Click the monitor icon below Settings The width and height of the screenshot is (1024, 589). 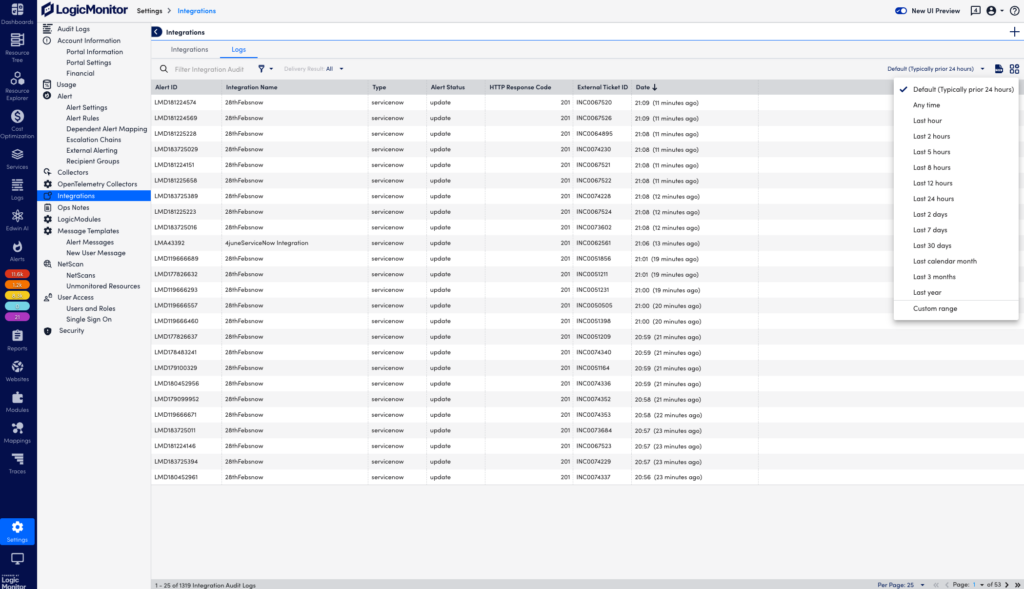17,559
